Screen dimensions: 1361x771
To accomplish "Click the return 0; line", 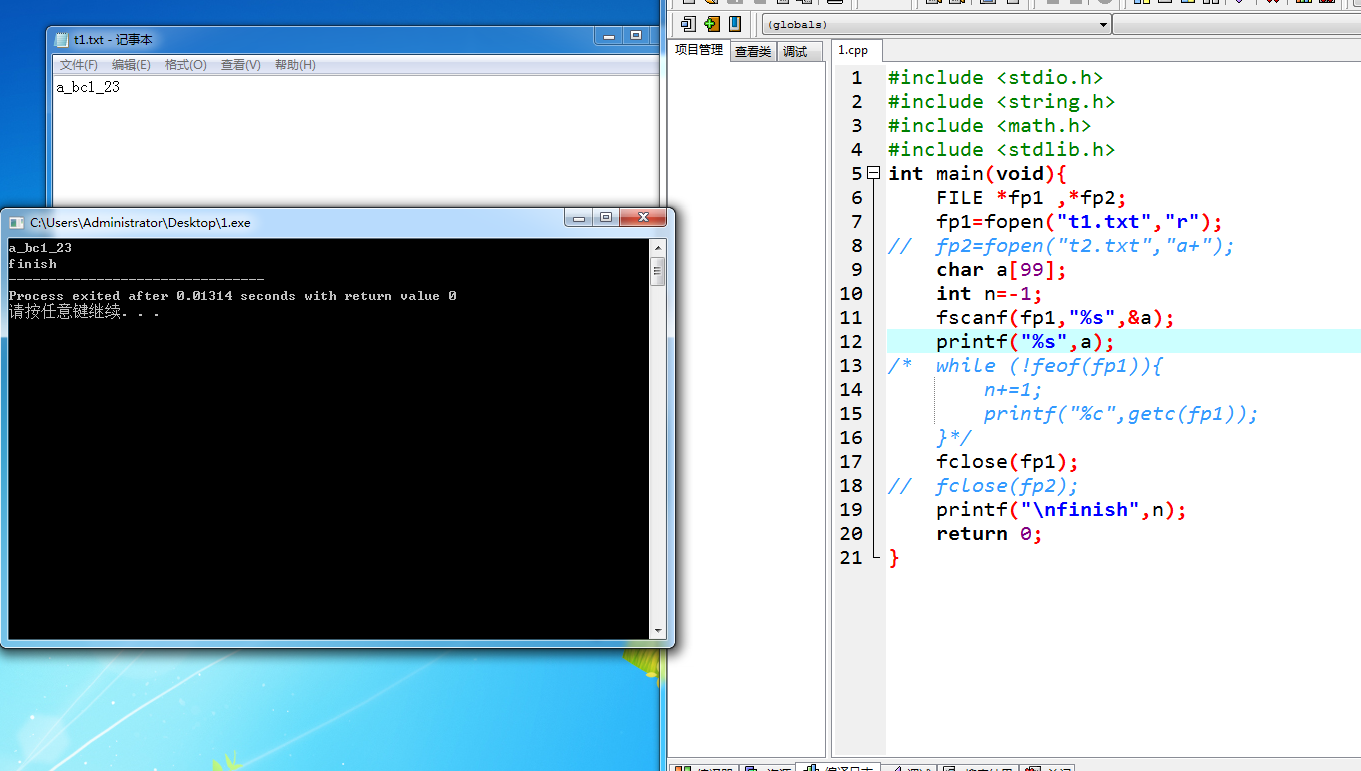I will pos(989,533).
